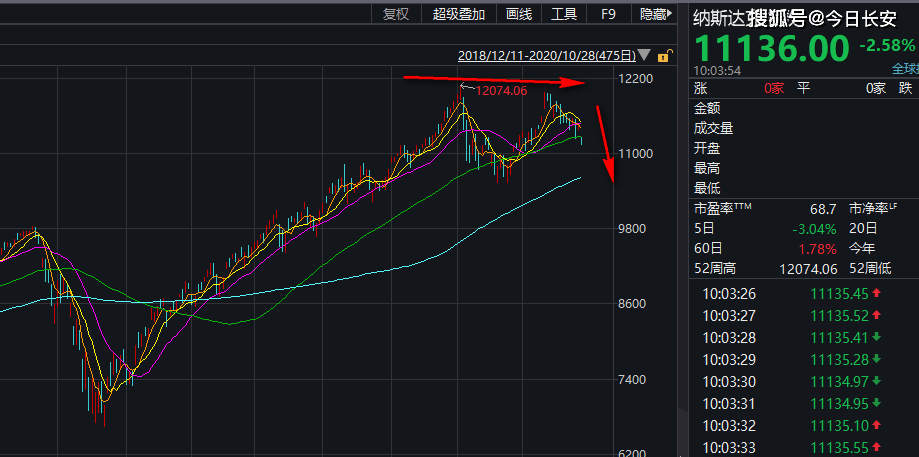Toggle the yellow lock icon

(x=663, y=56)
